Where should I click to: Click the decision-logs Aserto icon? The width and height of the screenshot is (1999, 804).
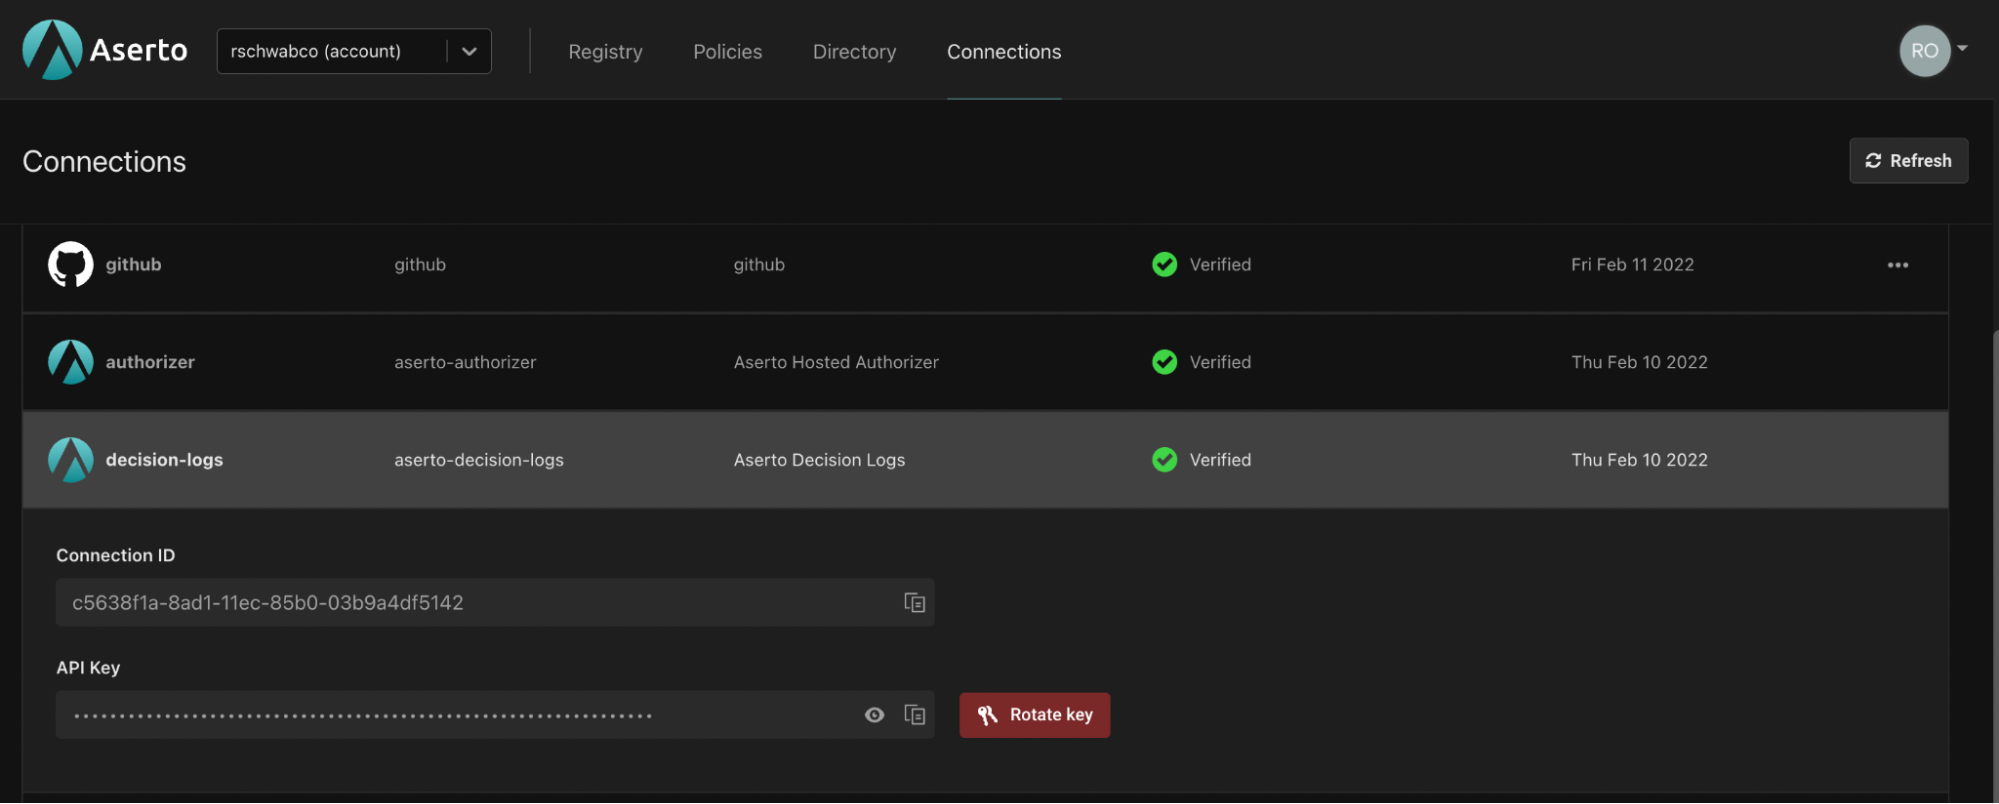point(70,460)
